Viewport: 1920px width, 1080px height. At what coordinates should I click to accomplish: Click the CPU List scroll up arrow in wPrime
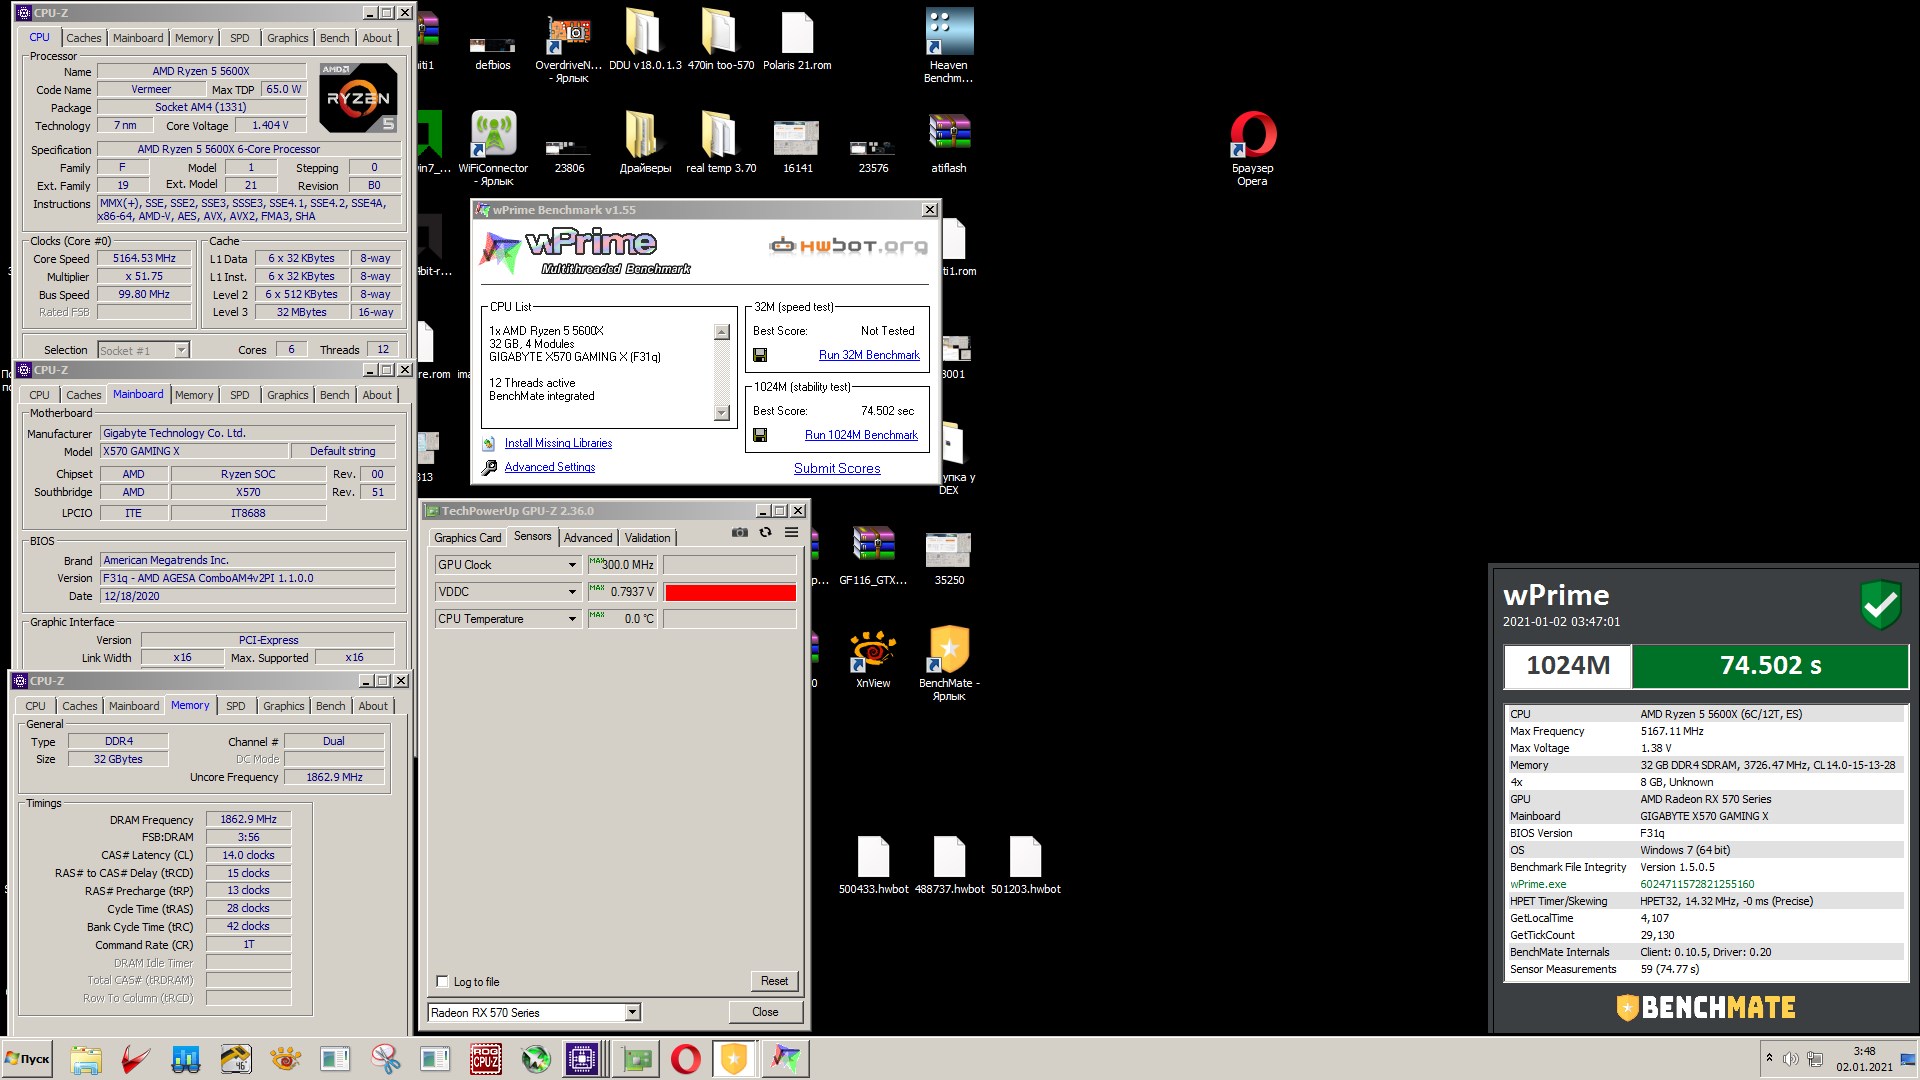[722, 332]
